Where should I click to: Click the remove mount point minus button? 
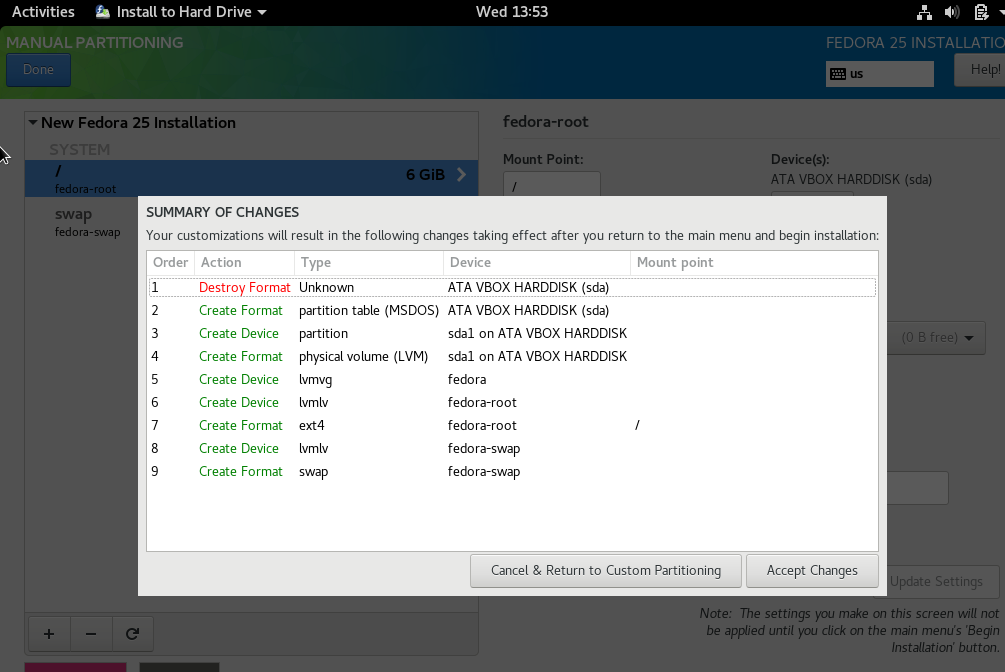coord(90,634)
